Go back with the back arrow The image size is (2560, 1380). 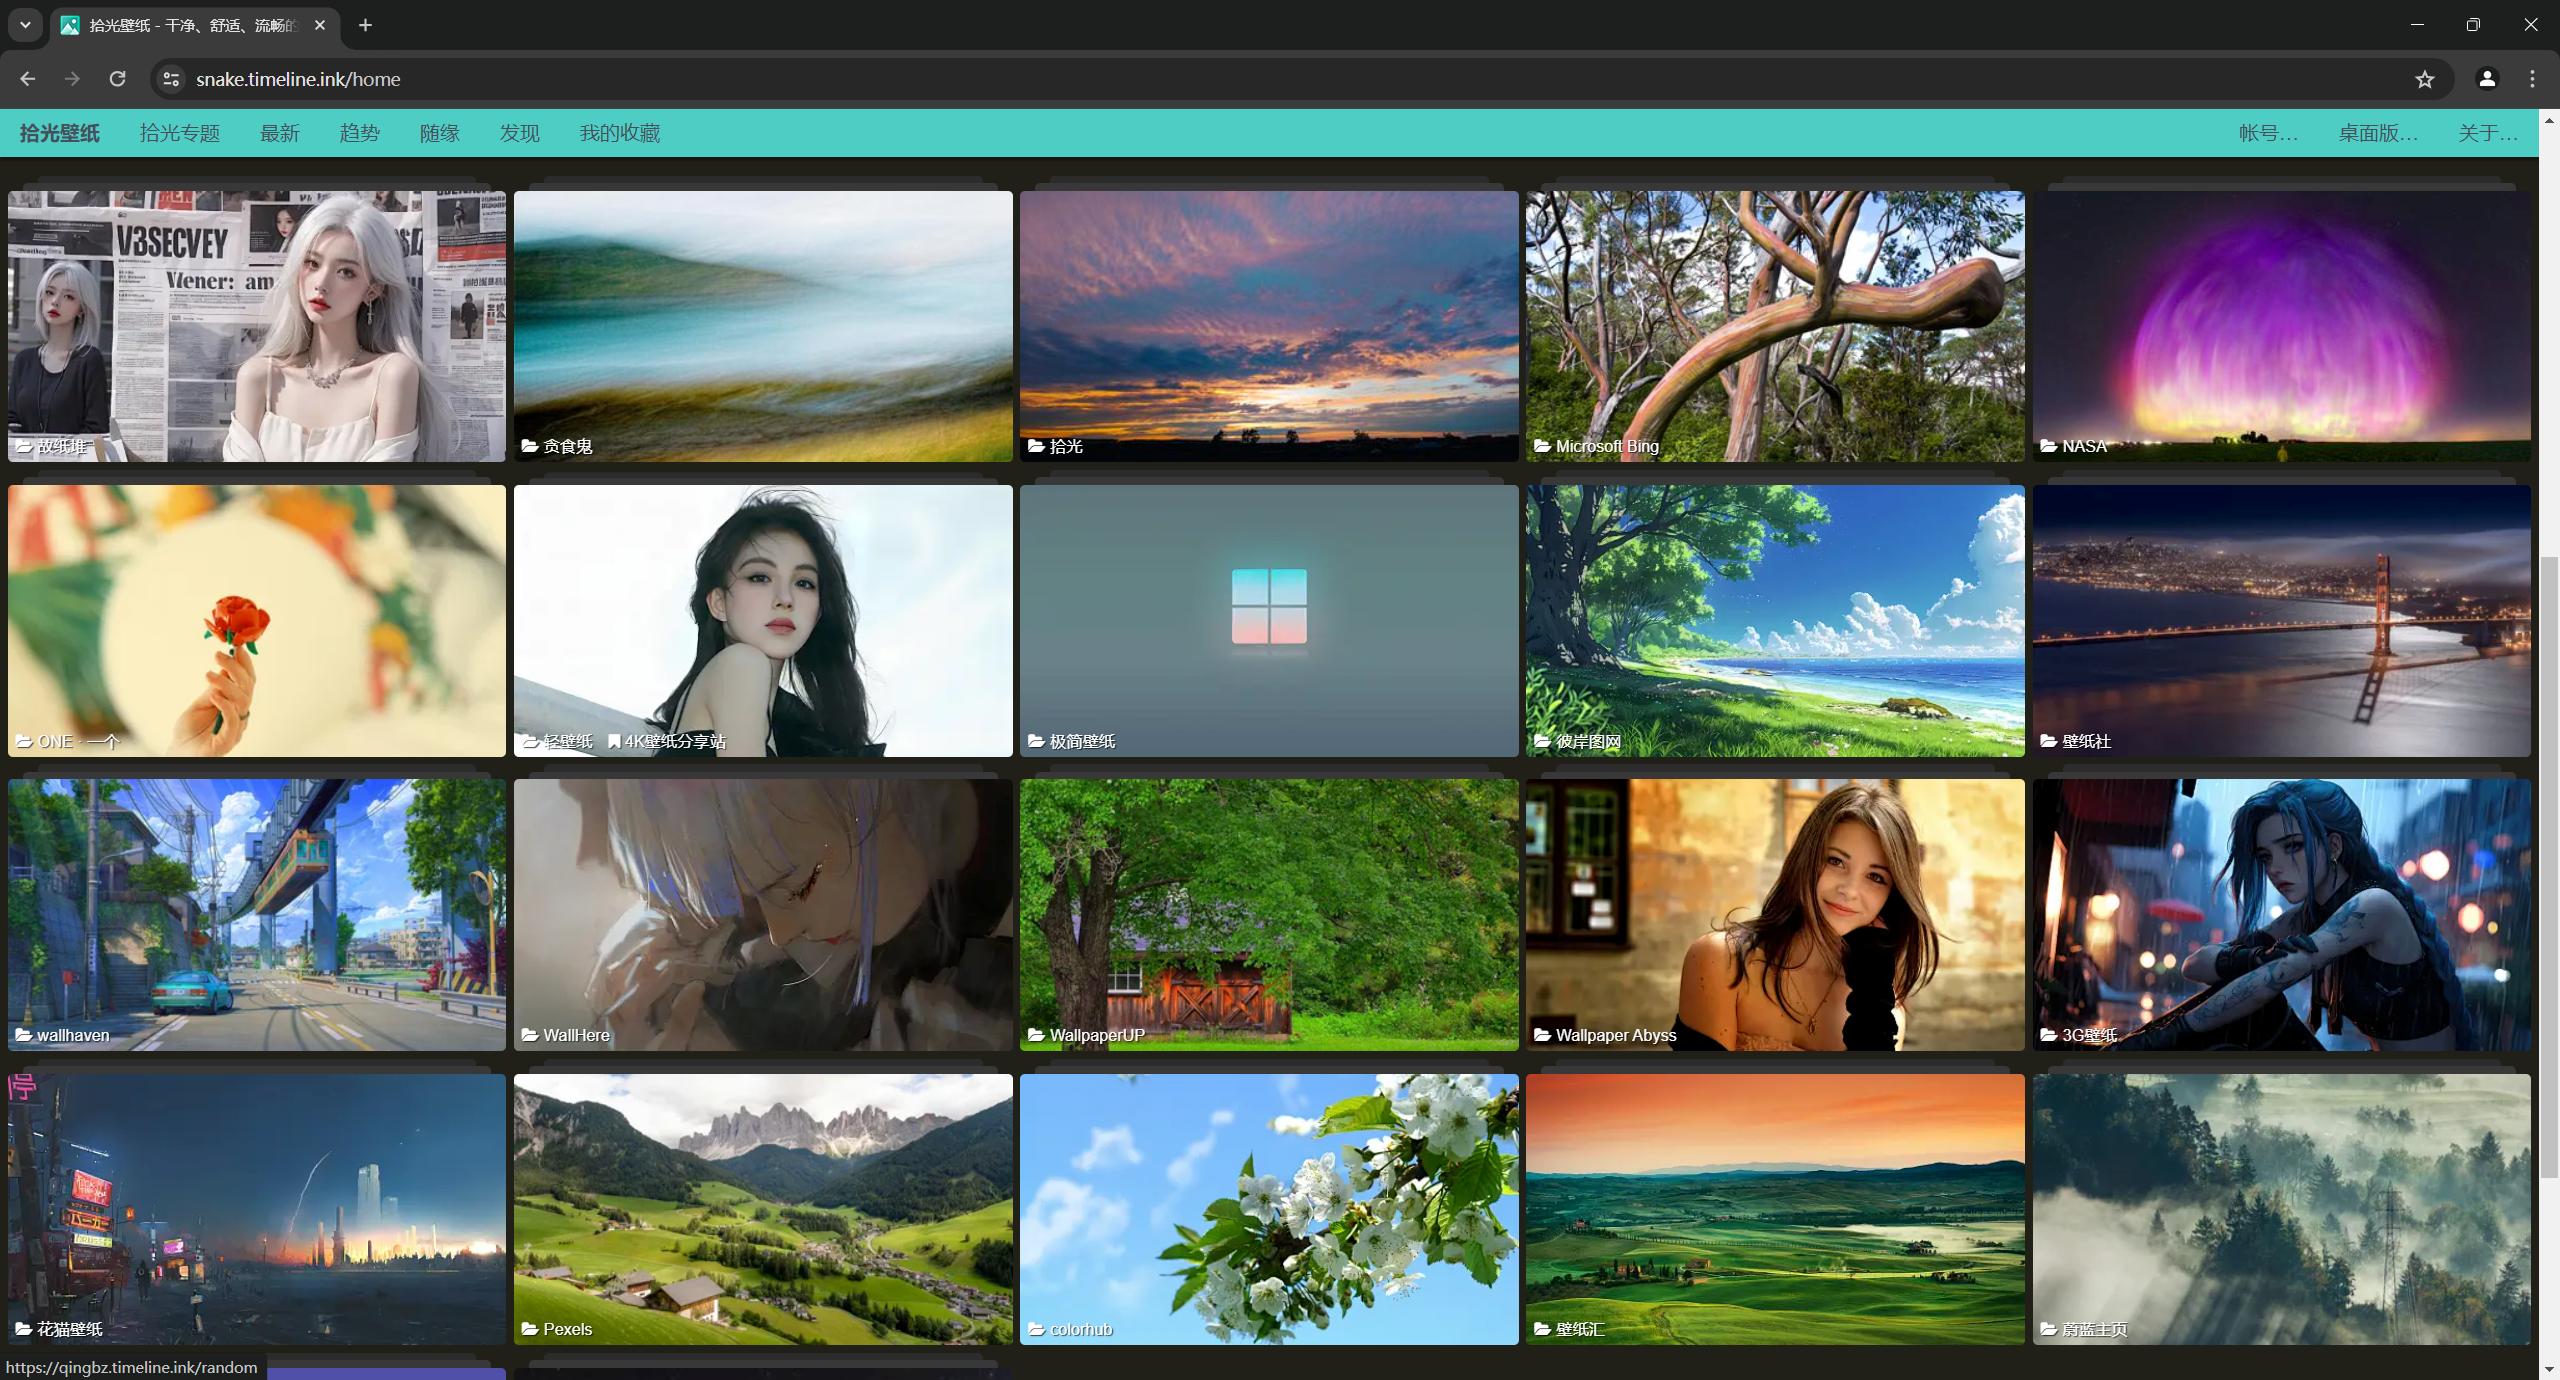pyautogui.click(x=27, y=79)
